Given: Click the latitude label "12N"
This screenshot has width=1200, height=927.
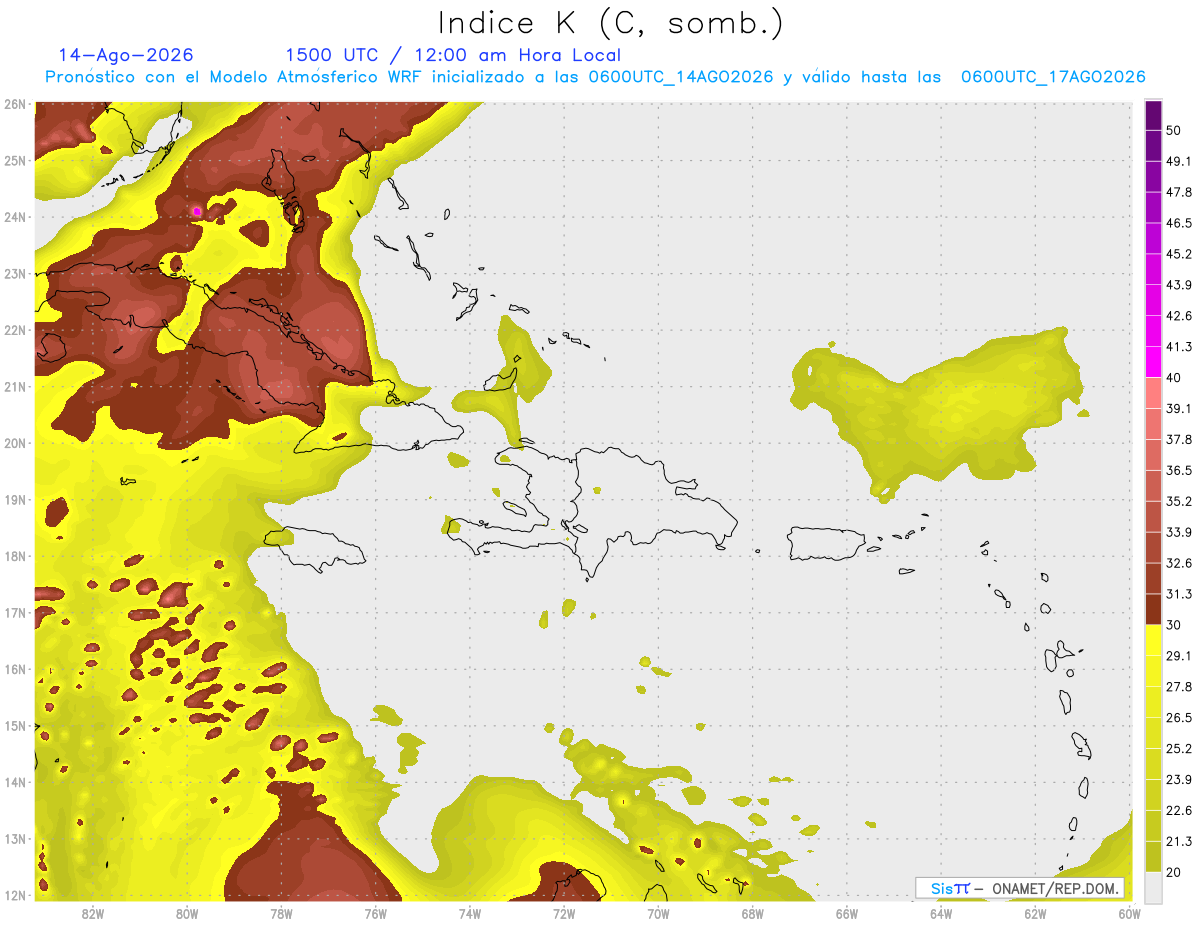Looking at the screenshot, I should pyautogui.click(x=15, y=895).
